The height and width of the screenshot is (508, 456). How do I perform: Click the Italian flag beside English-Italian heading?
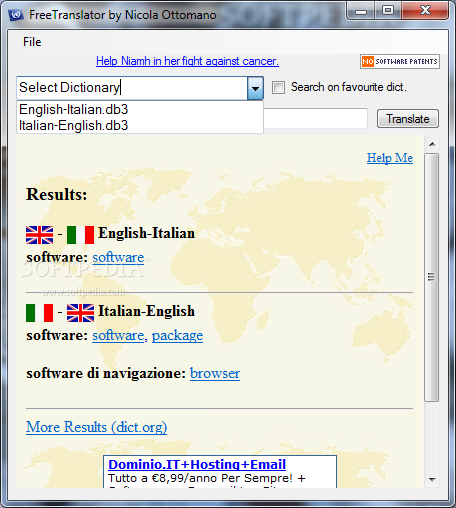(x=80, y=235)
